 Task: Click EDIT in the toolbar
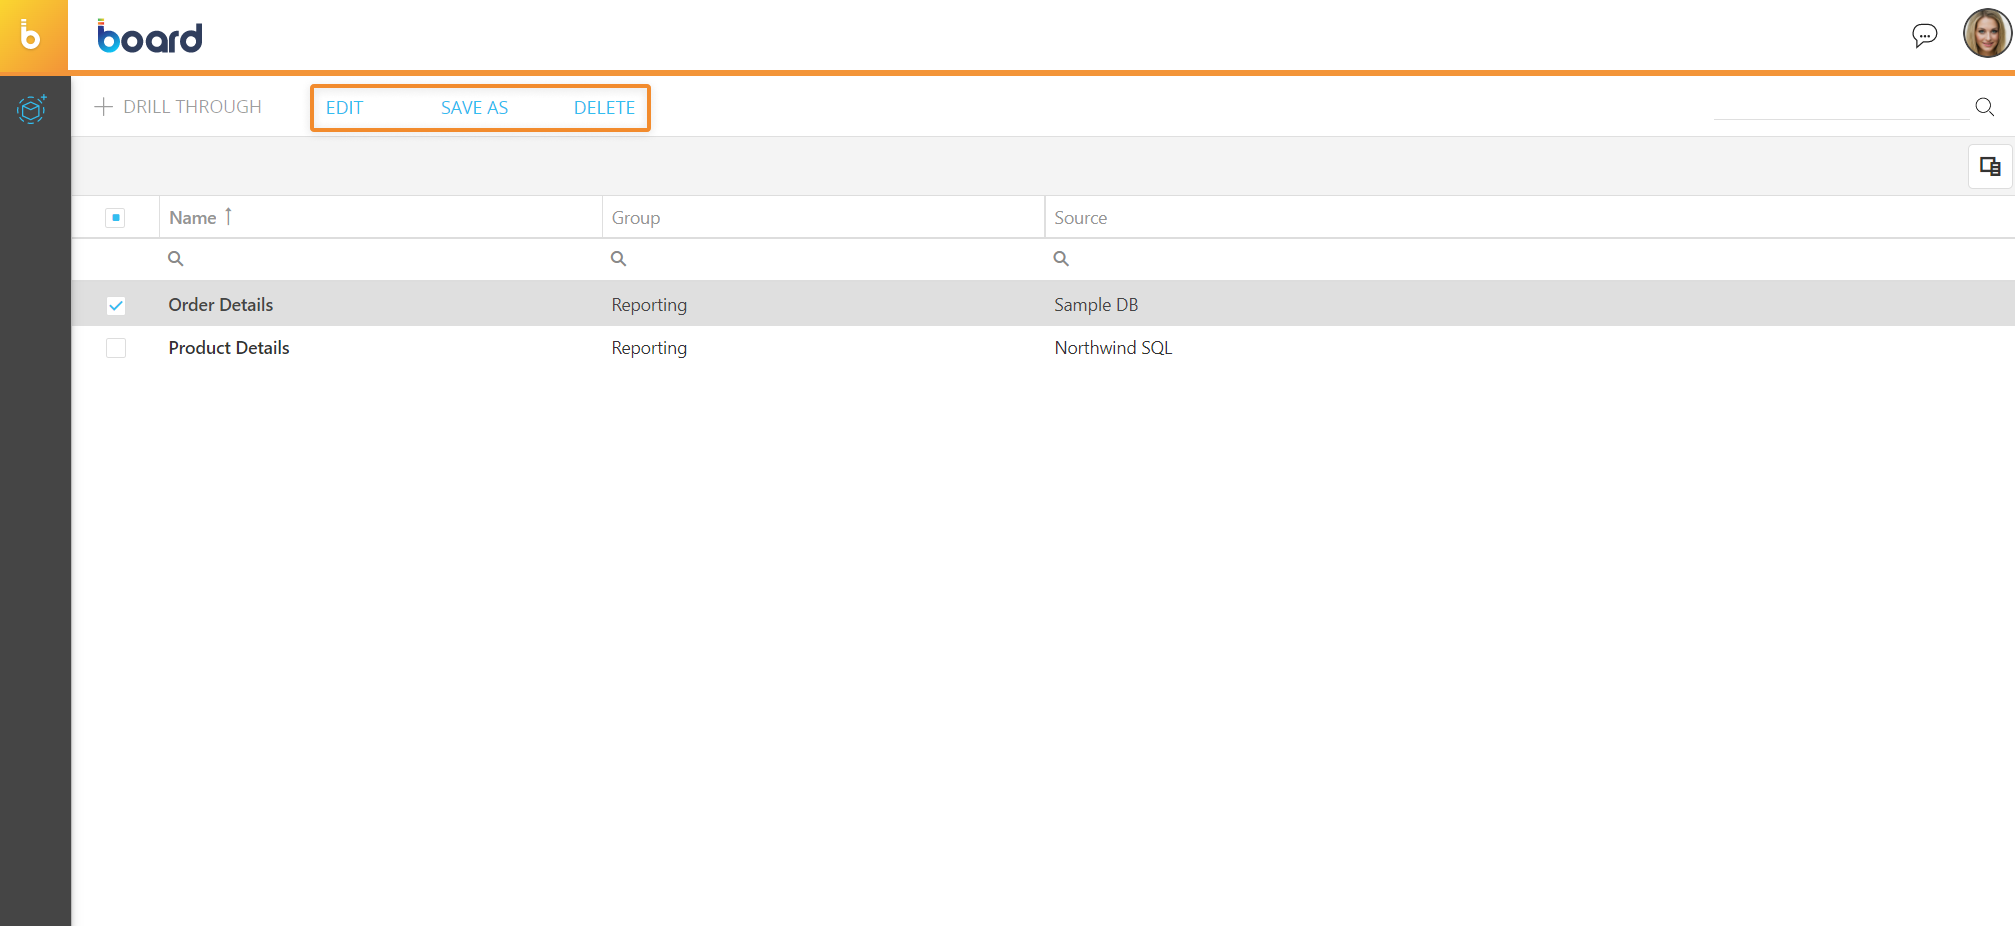tap(344, 108)
